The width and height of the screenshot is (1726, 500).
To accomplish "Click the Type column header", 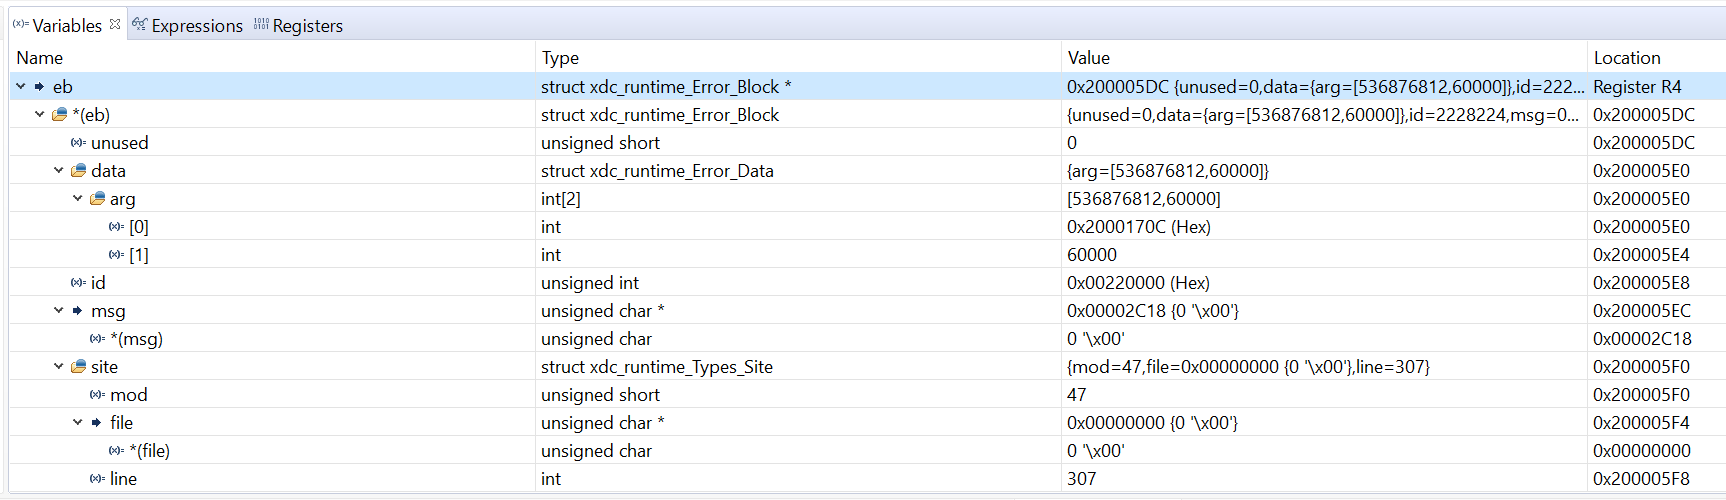I will (x=560, y=58).
